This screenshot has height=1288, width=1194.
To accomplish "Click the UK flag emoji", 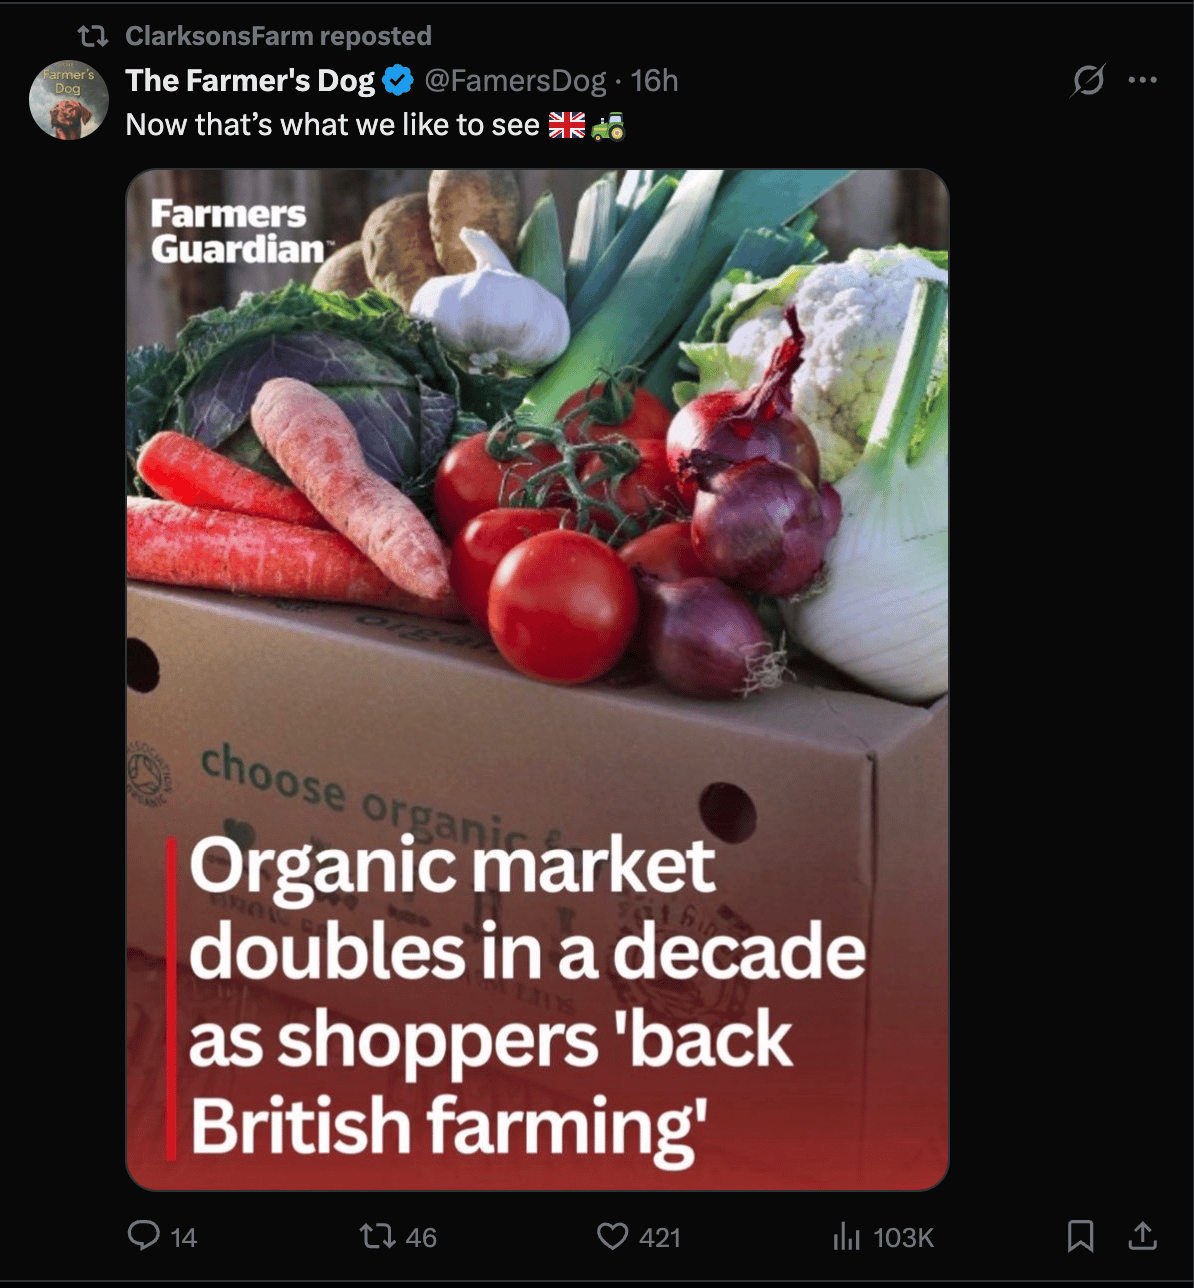I will coord(567,125).
